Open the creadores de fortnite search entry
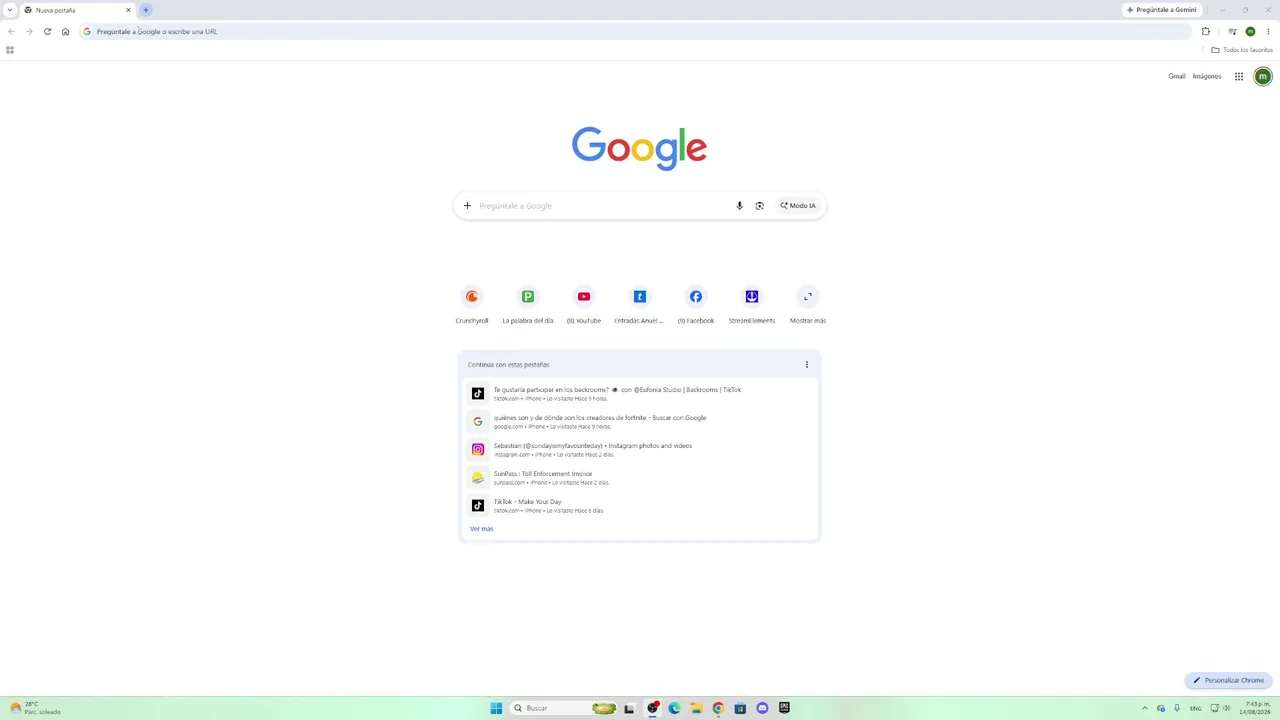1280x720 pixels. [x=640, y=422]
